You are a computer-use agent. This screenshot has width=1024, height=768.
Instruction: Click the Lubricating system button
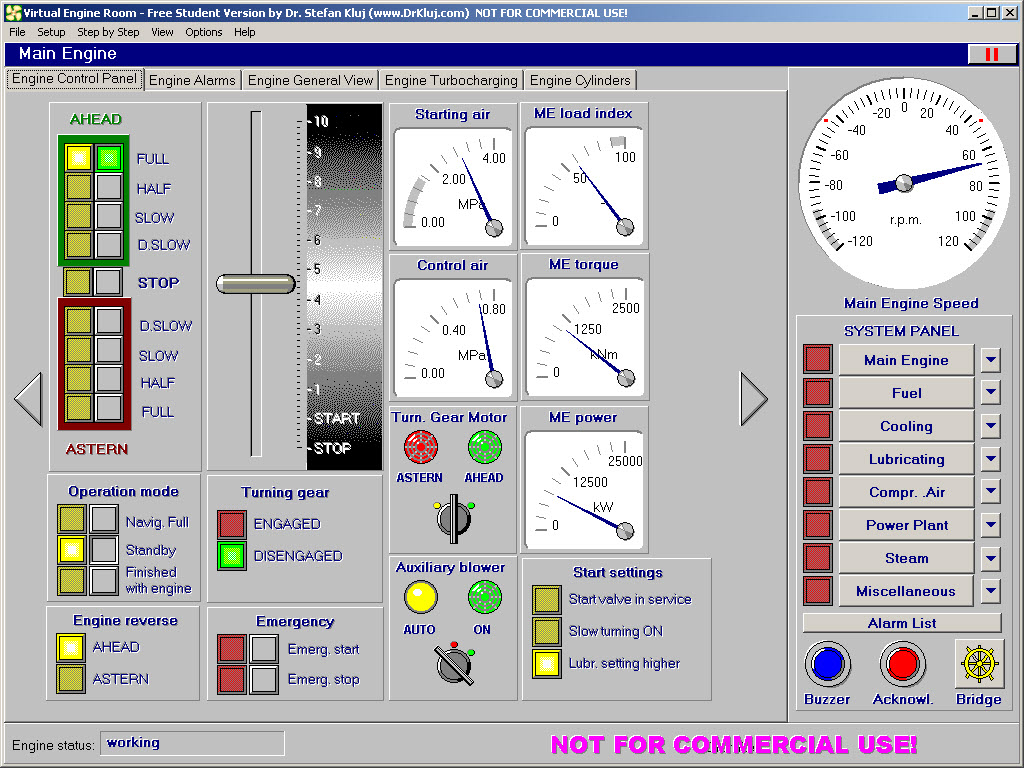coord(906,459)
